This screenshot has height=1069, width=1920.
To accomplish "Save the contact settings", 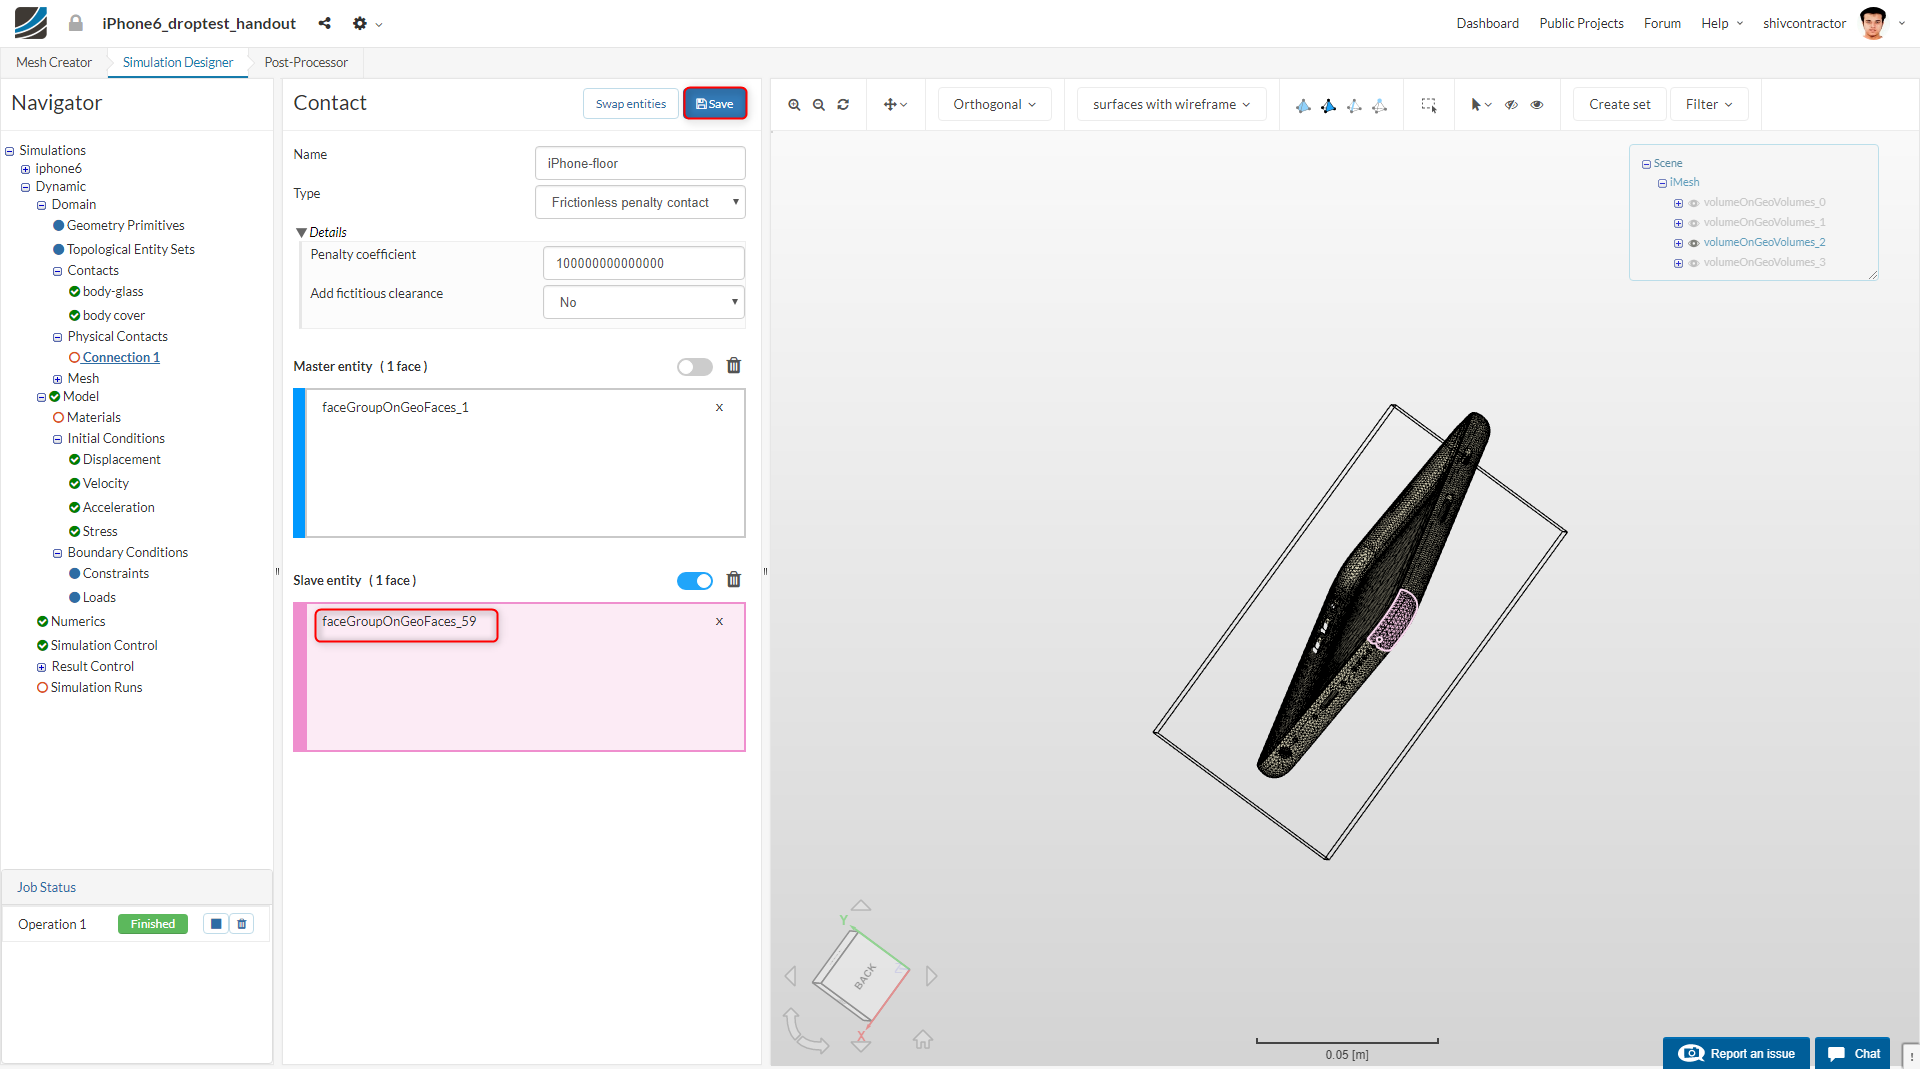I will coord(715,104).
